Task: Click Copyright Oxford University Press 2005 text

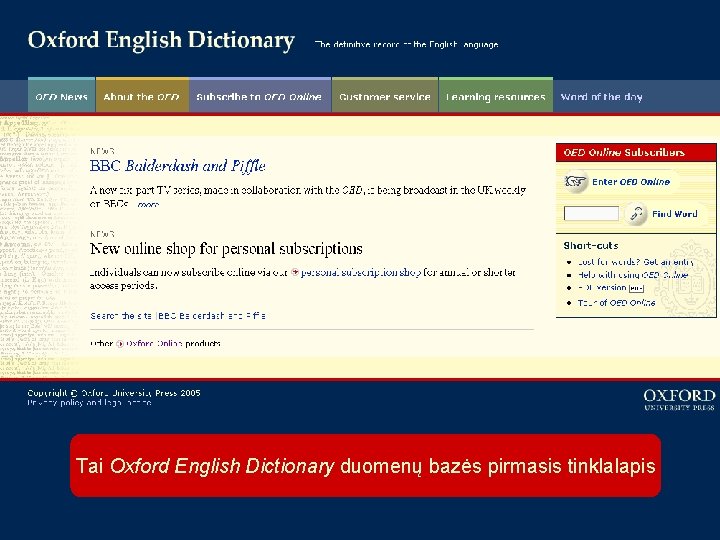Action: click(x=114, y=393)
